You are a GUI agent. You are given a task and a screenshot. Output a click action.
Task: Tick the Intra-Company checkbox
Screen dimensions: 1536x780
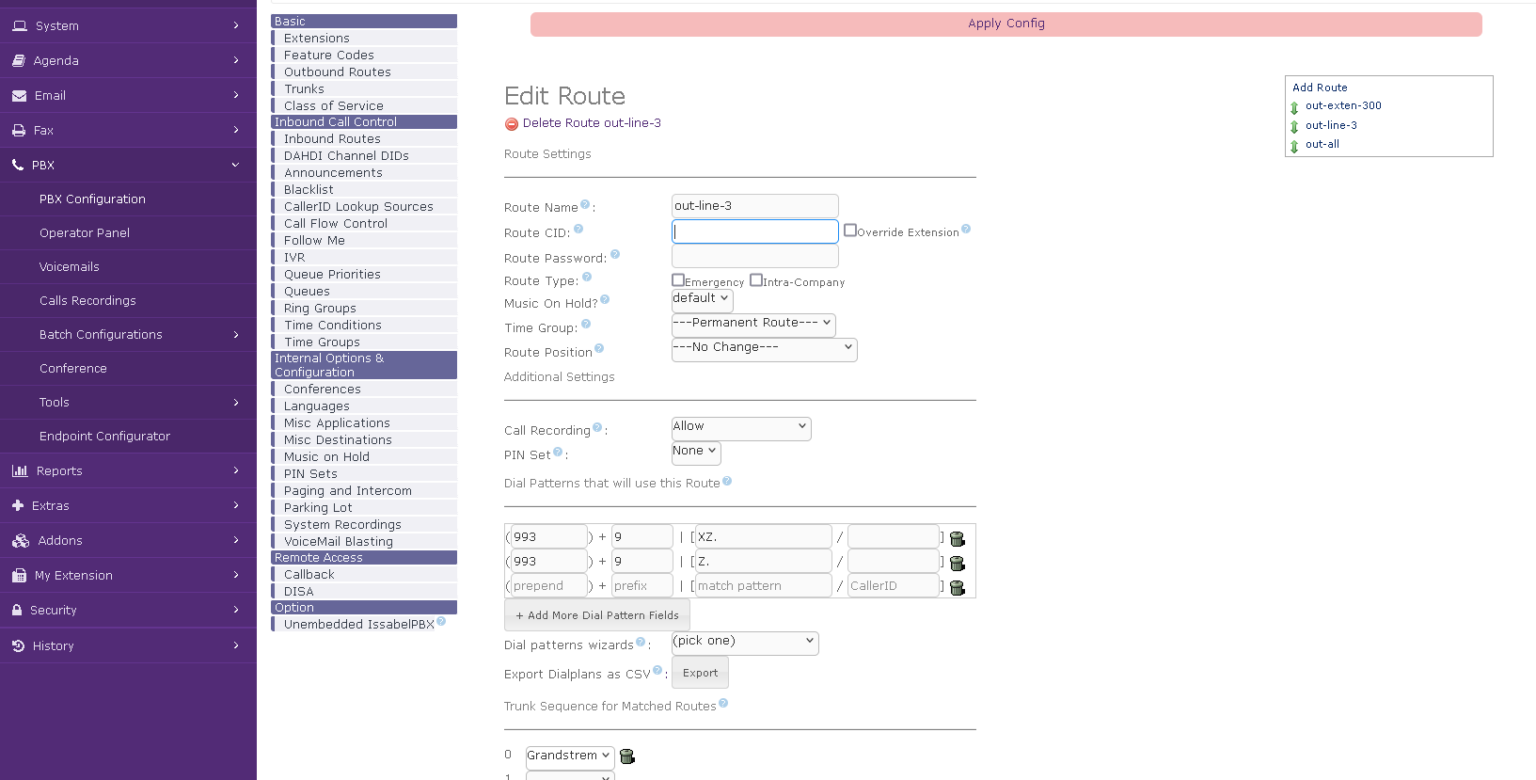756,280
